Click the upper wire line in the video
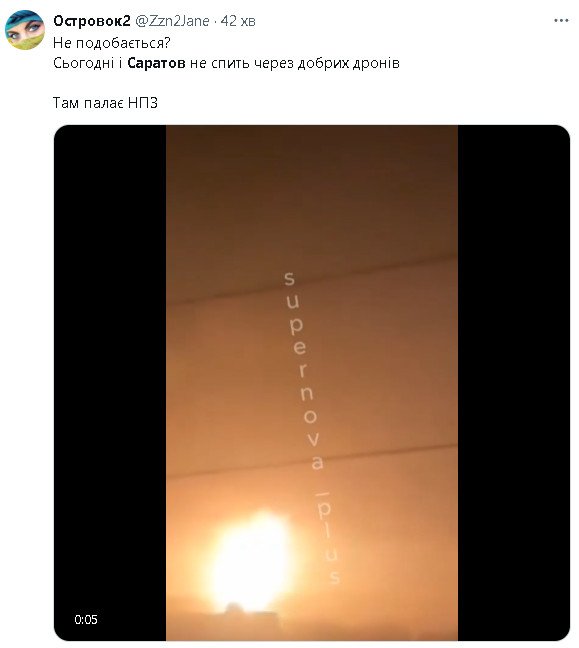 click(x=312, y=281)
